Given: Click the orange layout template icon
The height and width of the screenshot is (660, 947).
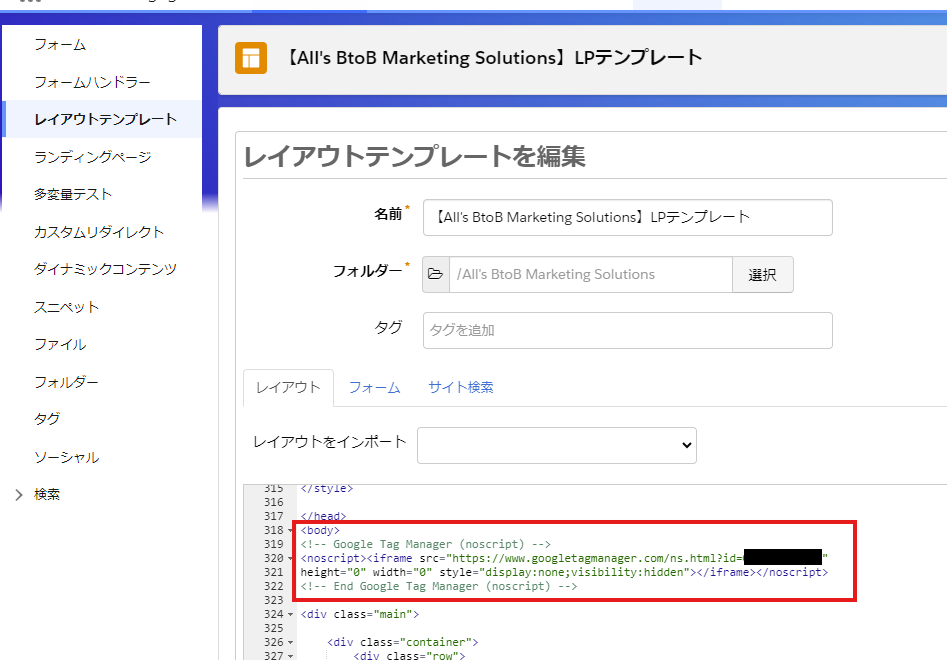Looking at the screenshot, I should coord(251,58).
